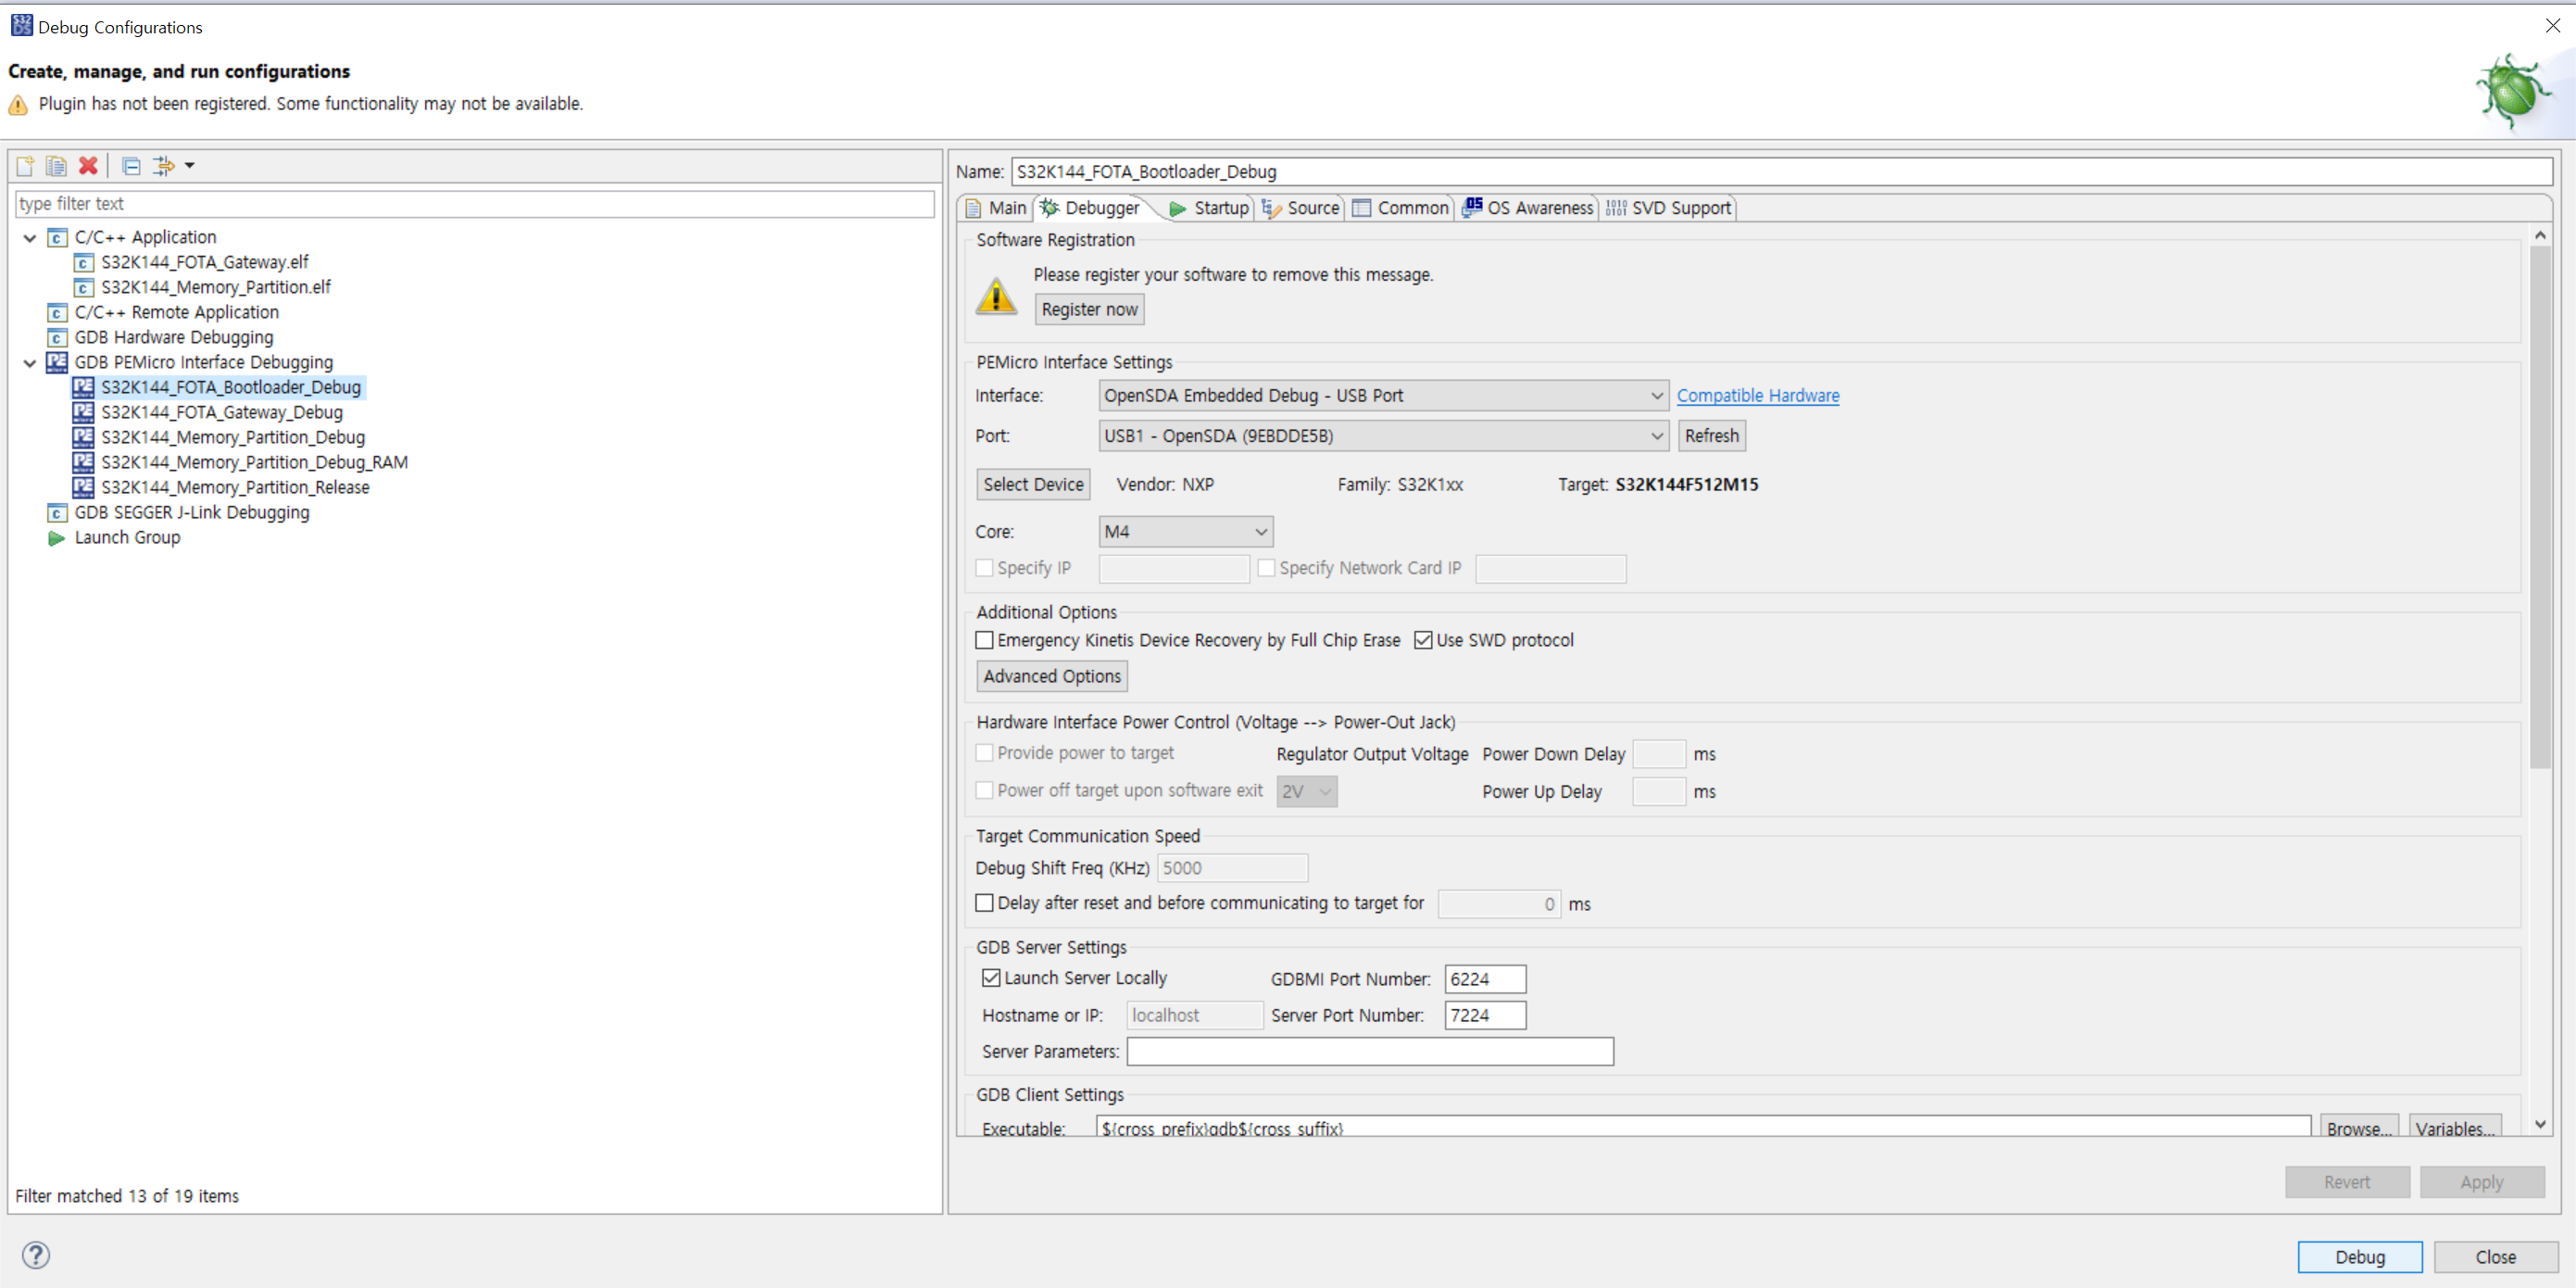This screenshot has height=1288, width=2576.
Task: Disable Launch Server Locally
Action: point(990,978)
